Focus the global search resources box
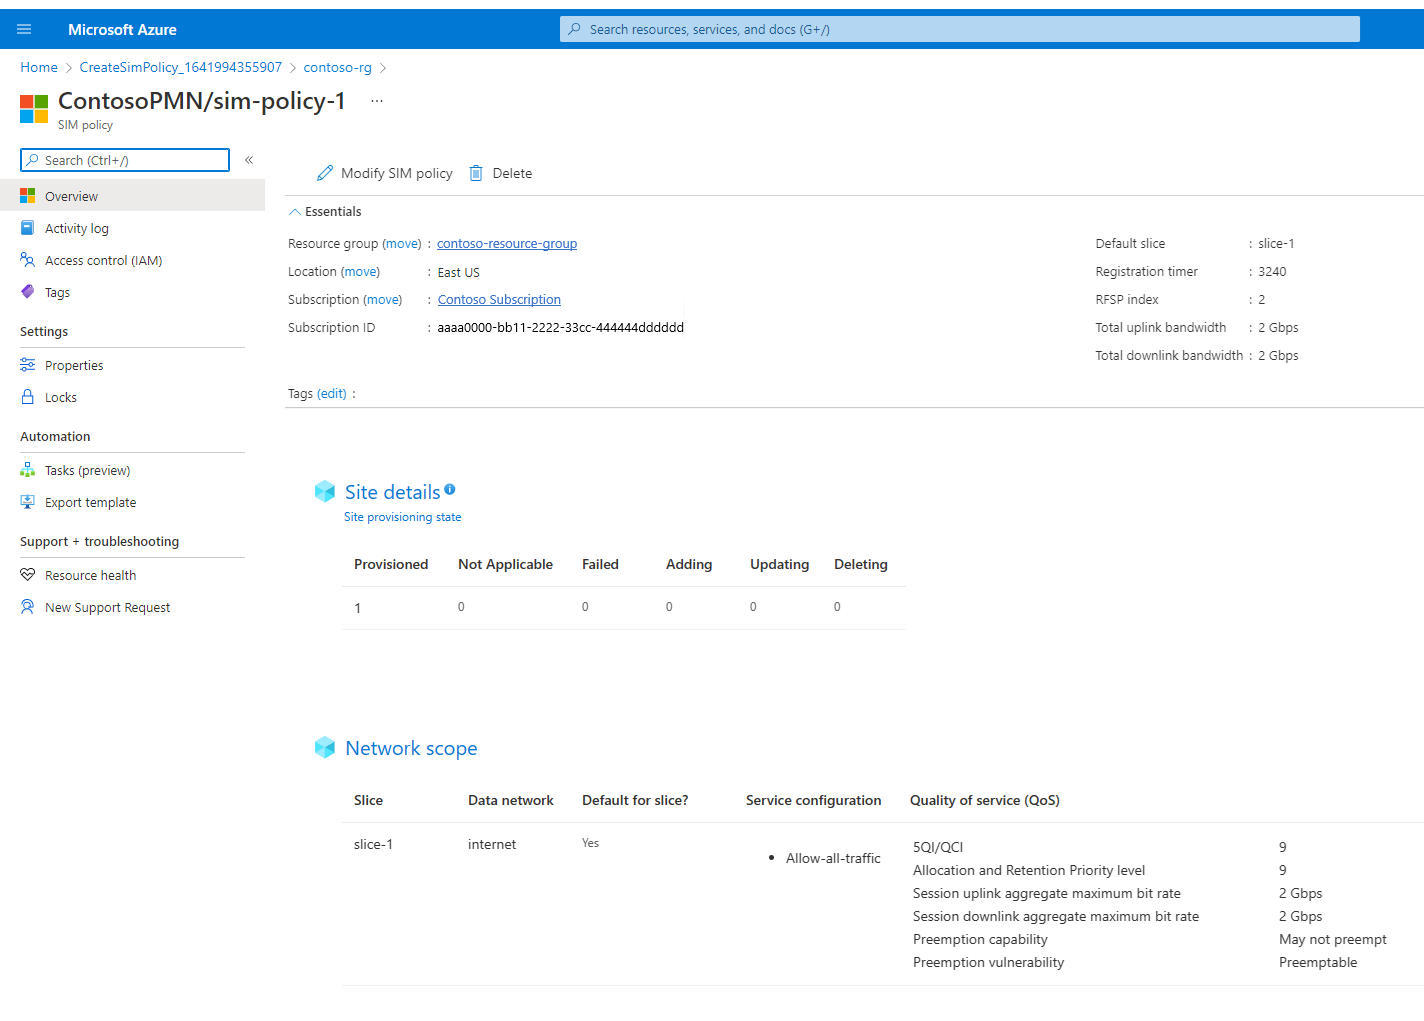 click(959, 29)
